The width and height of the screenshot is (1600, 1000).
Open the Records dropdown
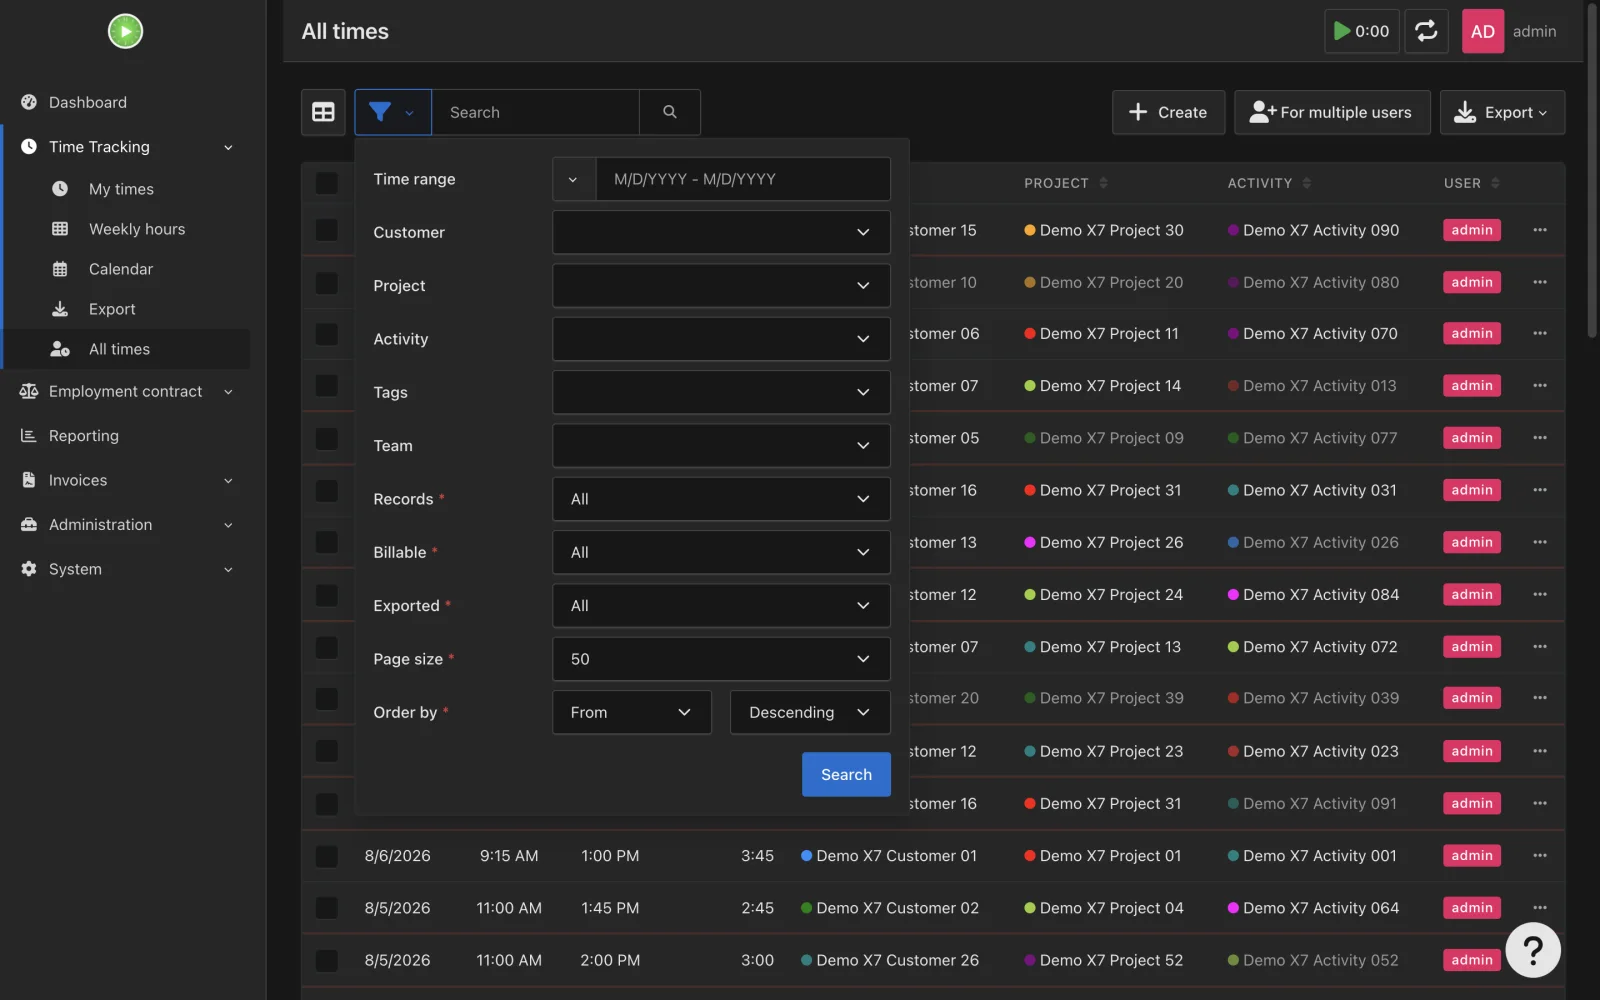[x=721, y=499]
